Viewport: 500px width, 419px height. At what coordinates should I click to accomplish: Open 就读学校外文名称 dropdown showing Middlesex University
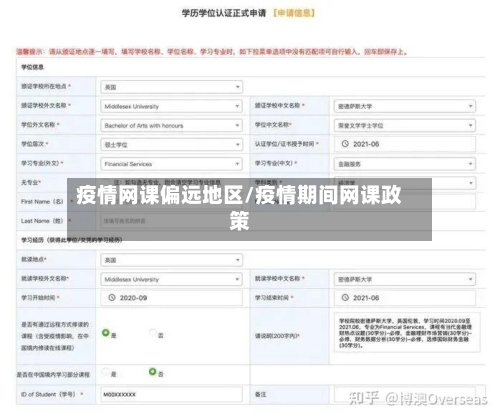click(171, 279)
